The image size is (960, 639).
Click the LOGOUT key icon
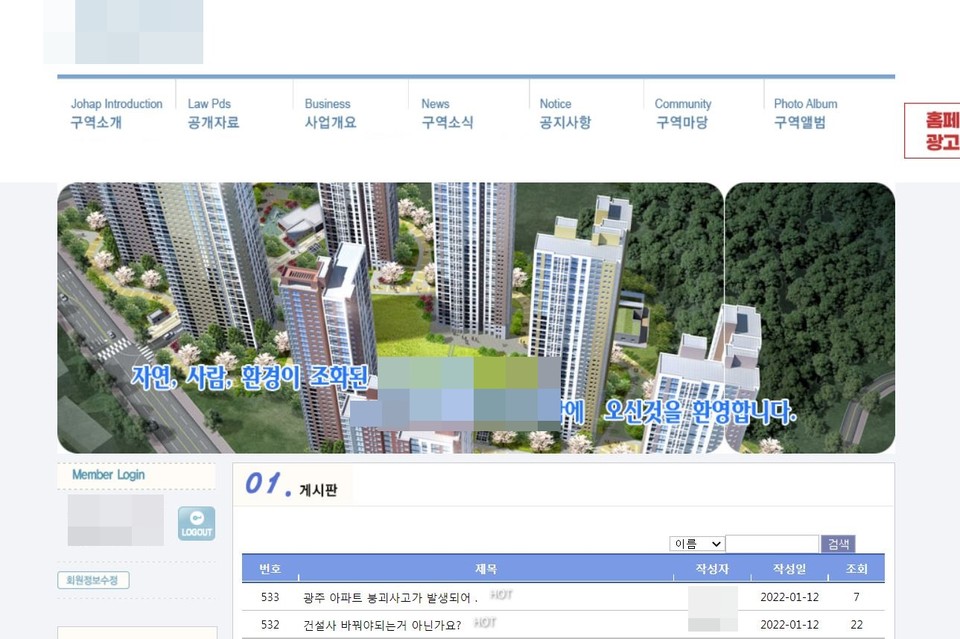[196, 522]
